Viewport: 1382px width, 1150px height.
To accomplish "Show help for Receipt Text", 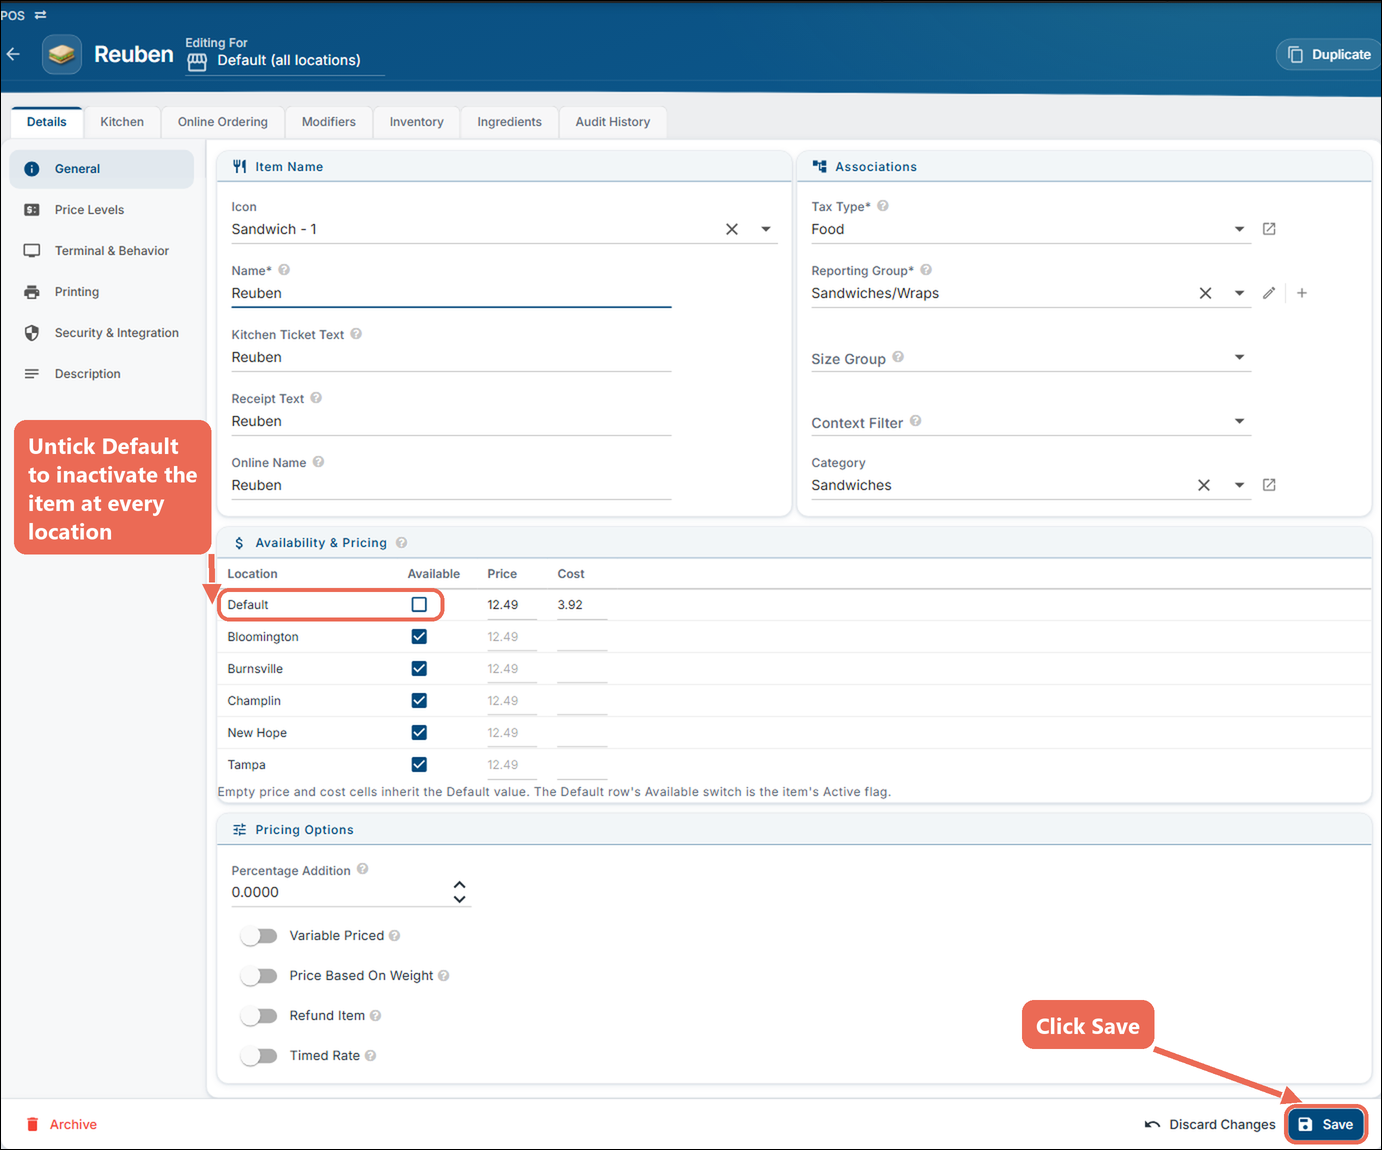I will tap(316, 398).
